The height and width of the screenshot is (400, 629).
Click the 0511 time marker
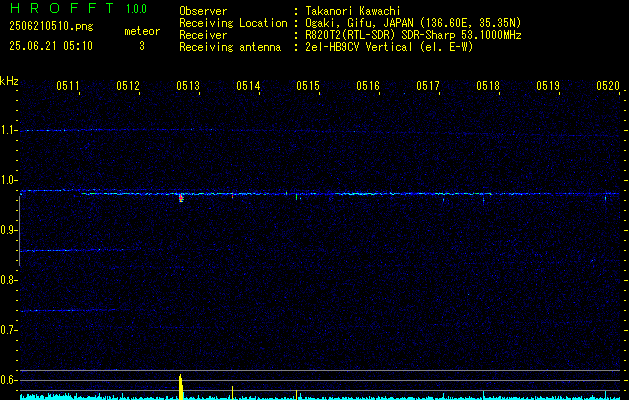point(67,85)
